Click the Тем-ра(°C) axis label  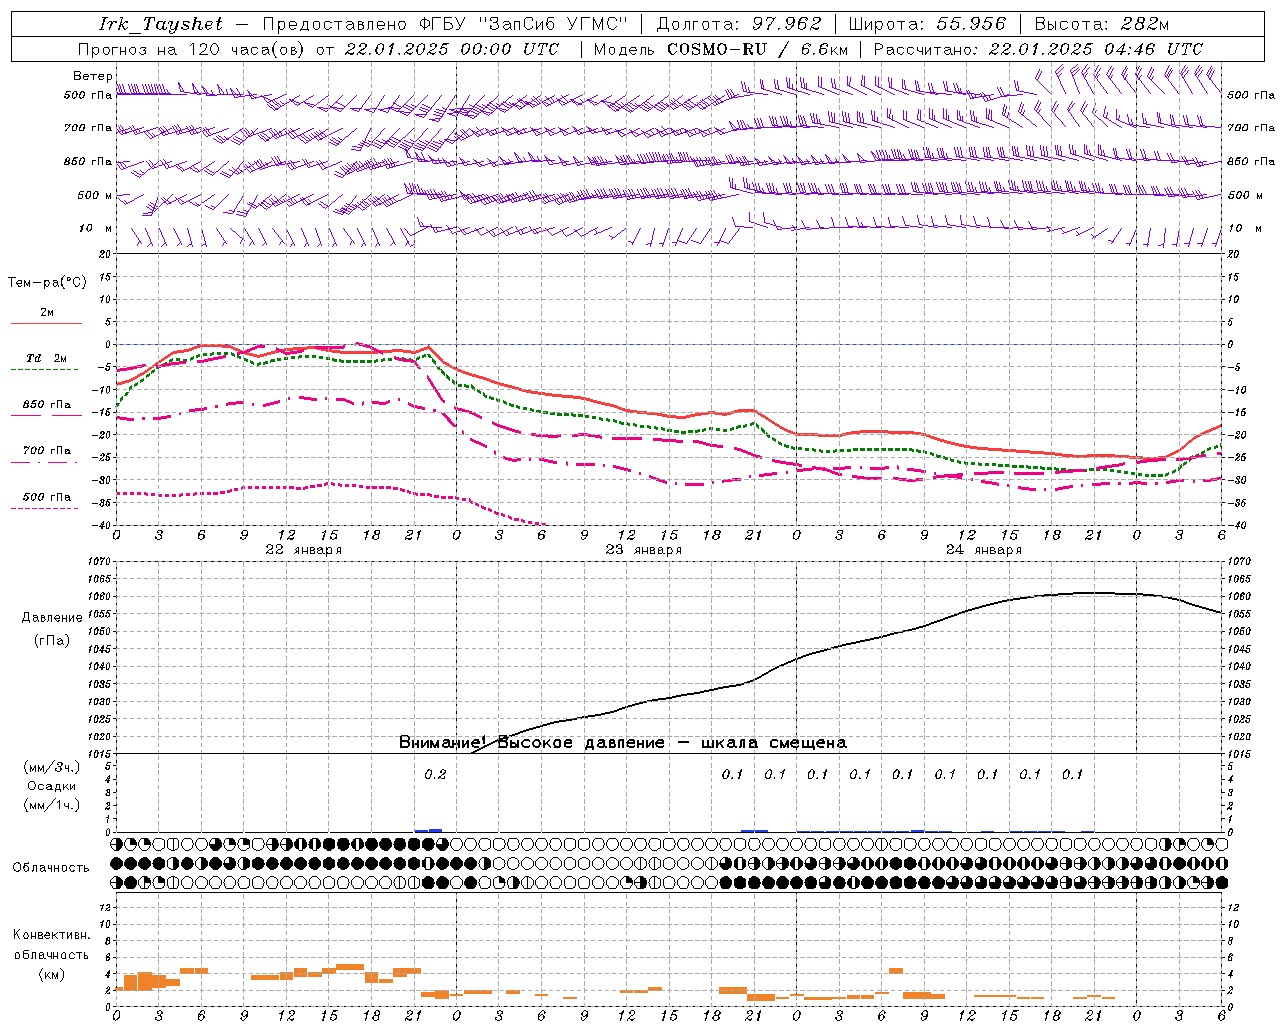click(x=47, y=282)
